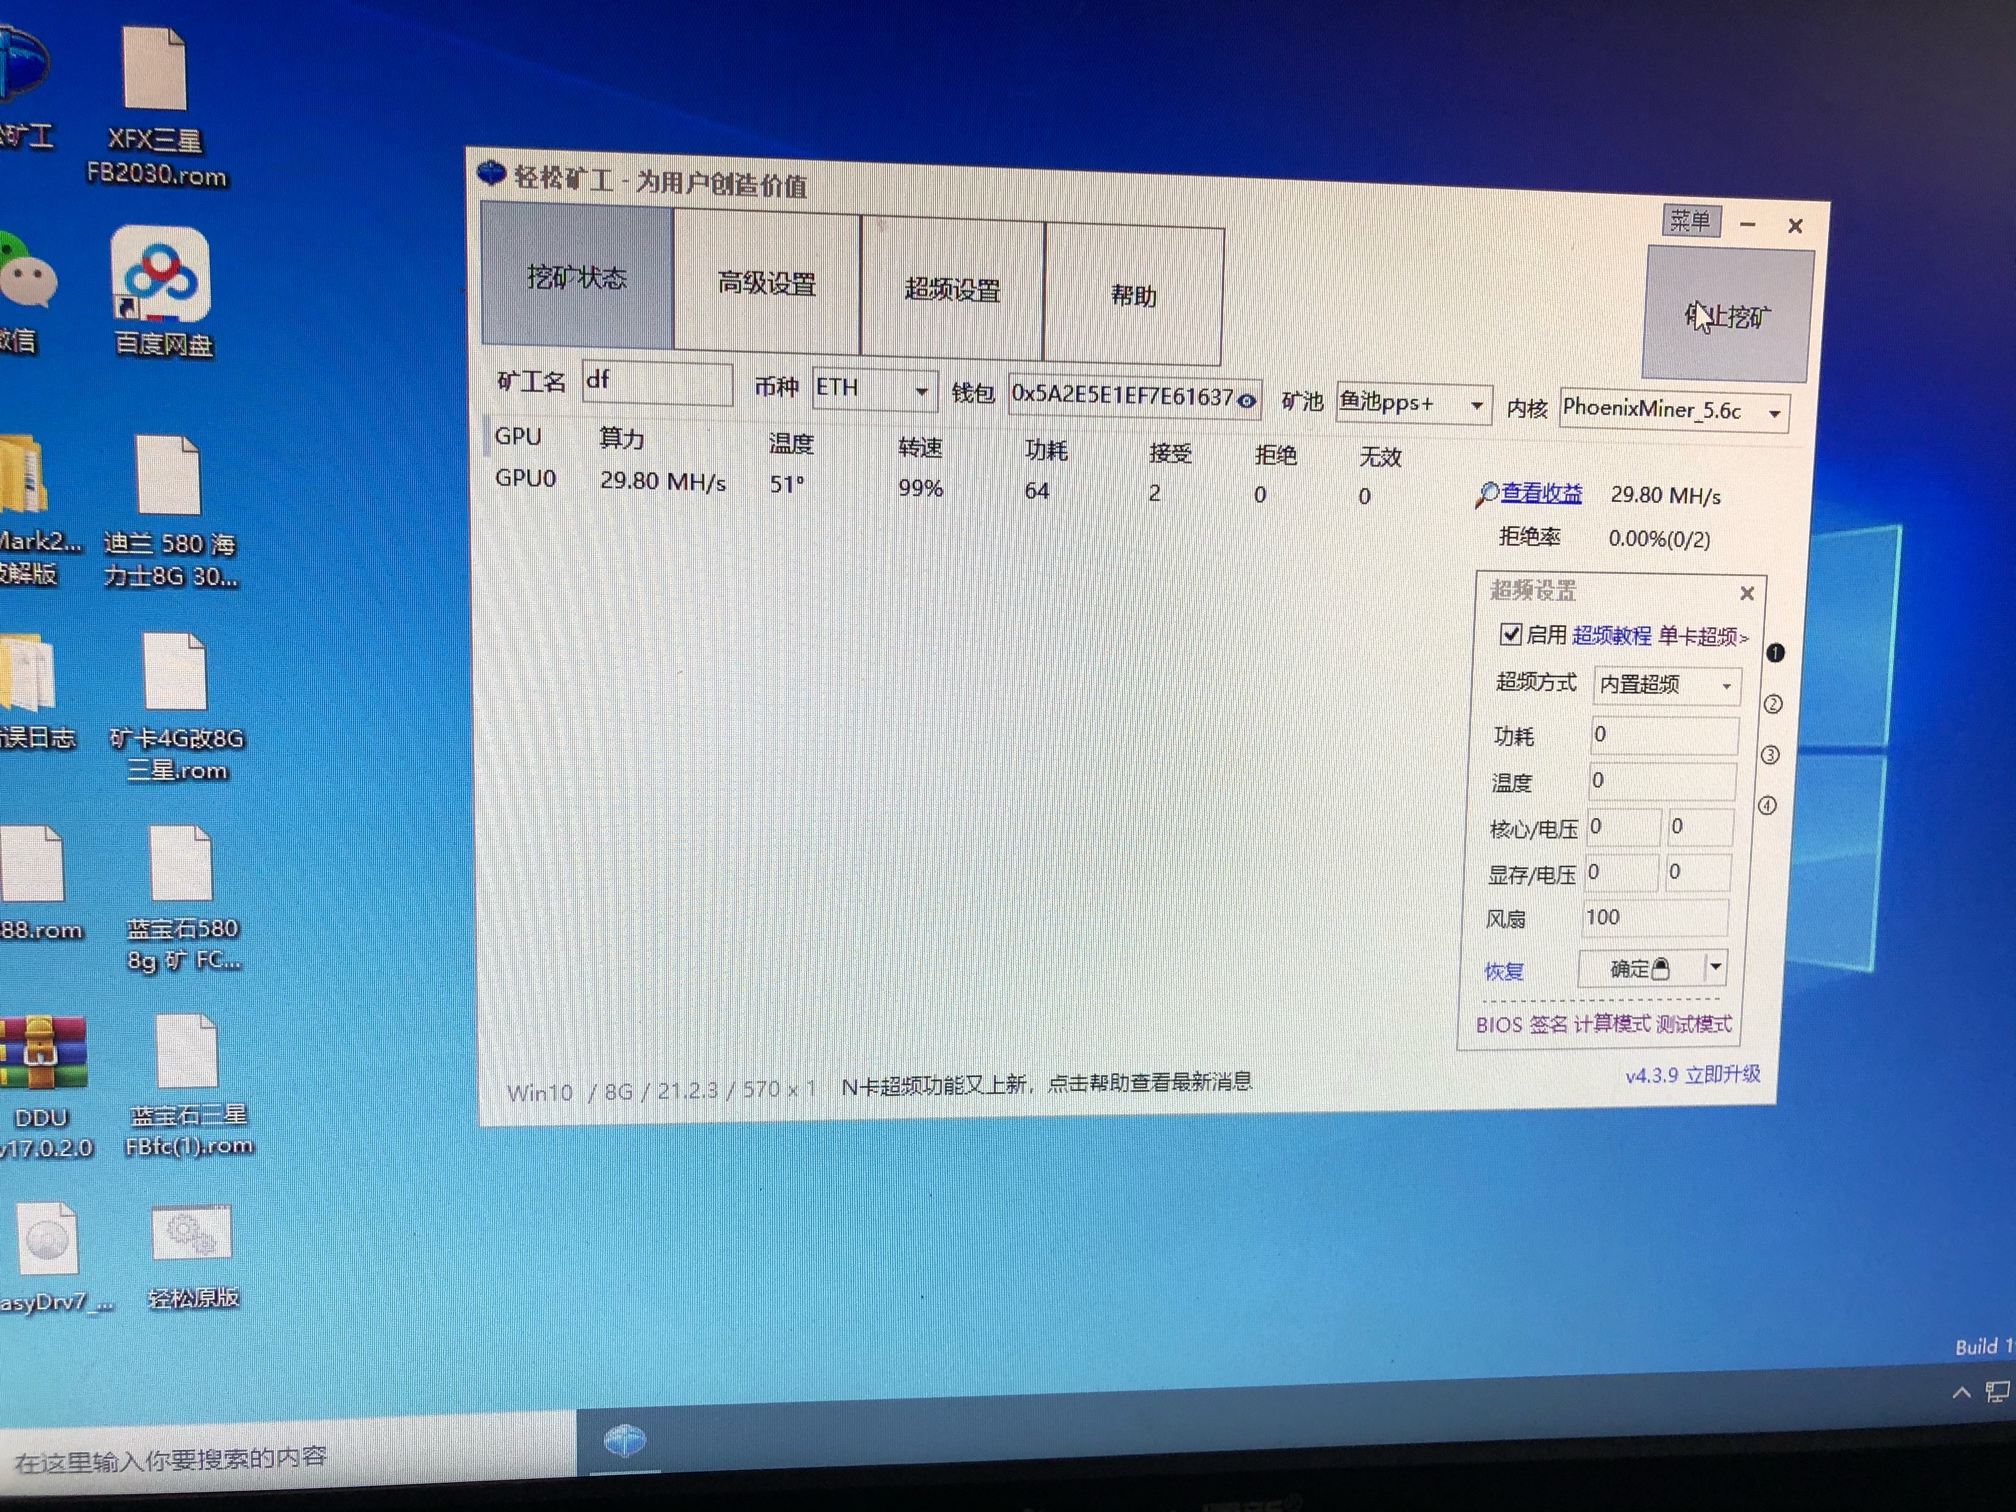Open the 内核 PhoenixMiner_5.6c dropdown
Viewport: 2016px width, 1512px height.
point(1674,411)
